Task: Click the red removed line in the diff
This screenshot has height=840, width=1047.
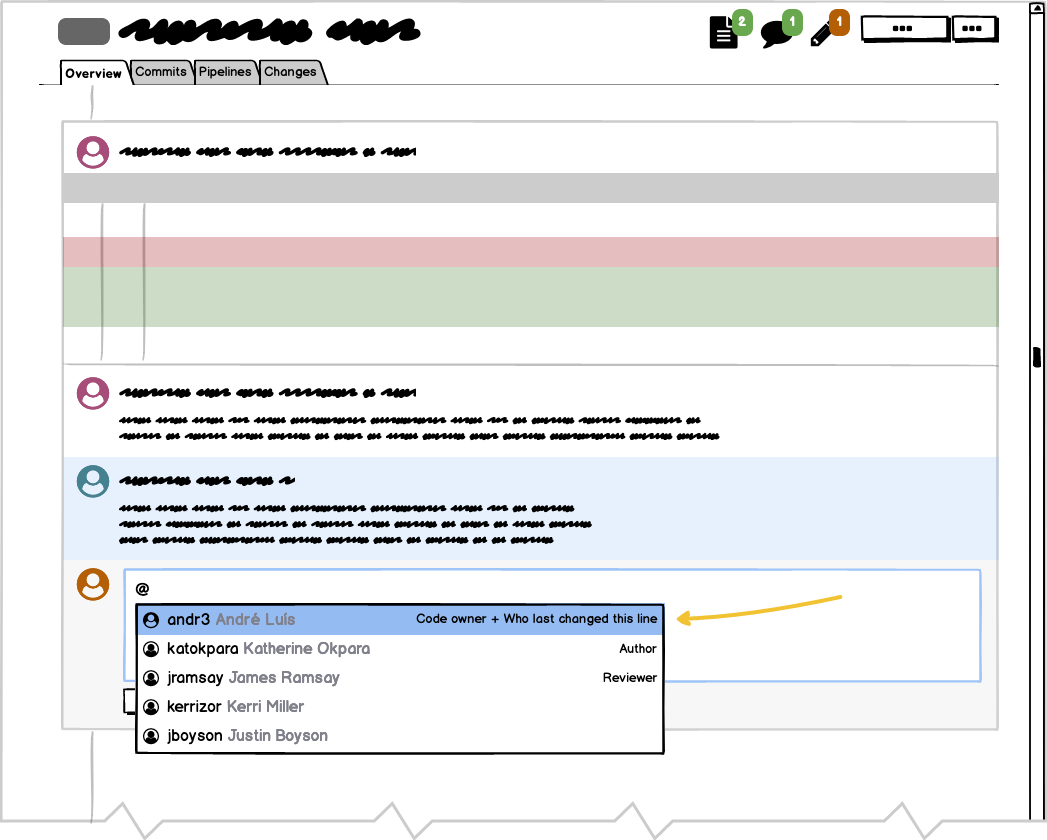Action: 530,252
